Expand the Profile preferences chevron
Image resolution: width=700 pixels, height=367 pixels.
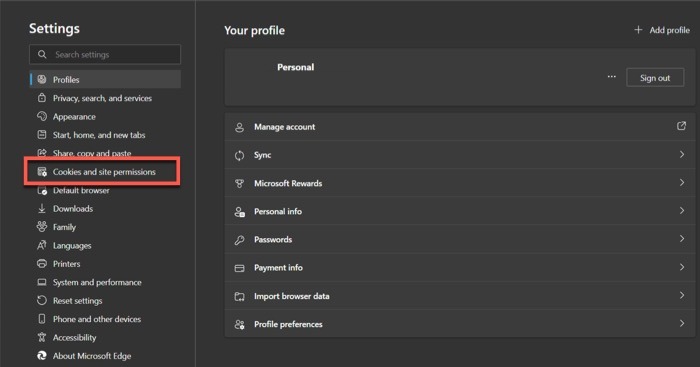(682, 323)
